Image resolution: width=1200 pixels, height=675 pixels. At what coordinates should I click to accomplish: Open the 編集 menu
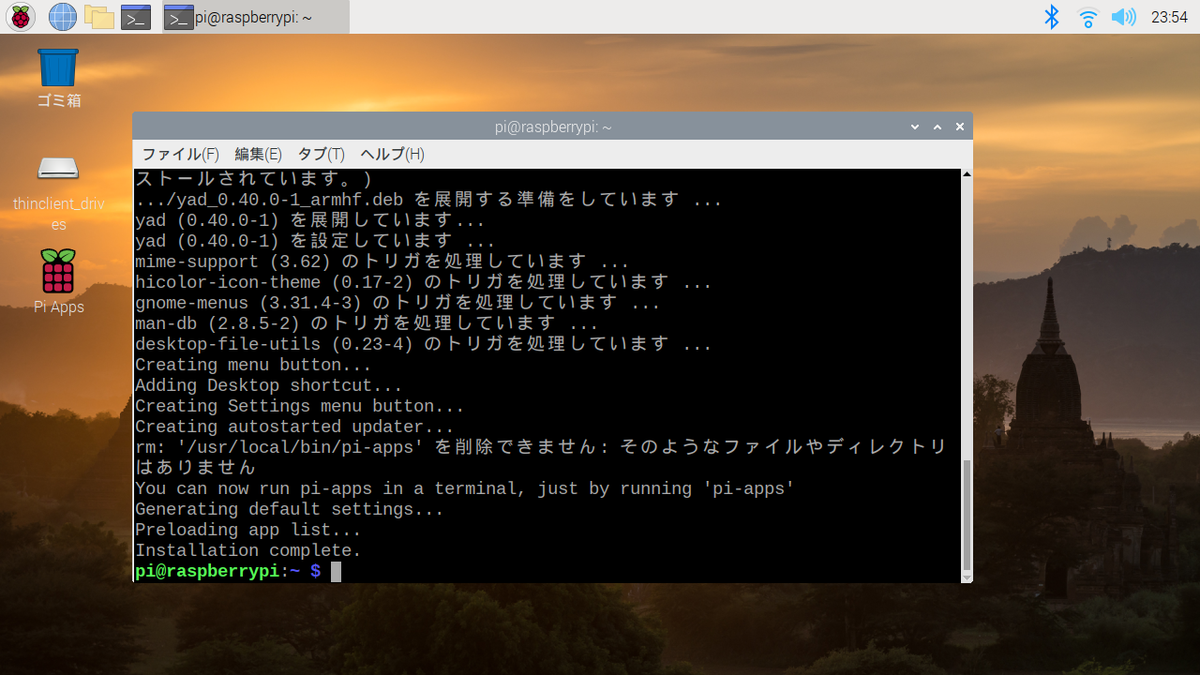coord(258,154)
